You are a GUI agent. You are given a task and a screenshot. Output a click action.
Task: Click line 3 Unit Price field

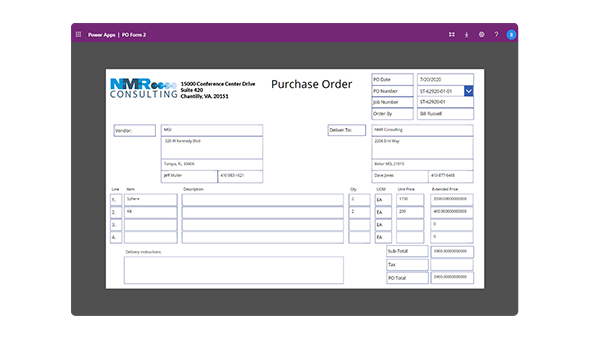(410, 225)
